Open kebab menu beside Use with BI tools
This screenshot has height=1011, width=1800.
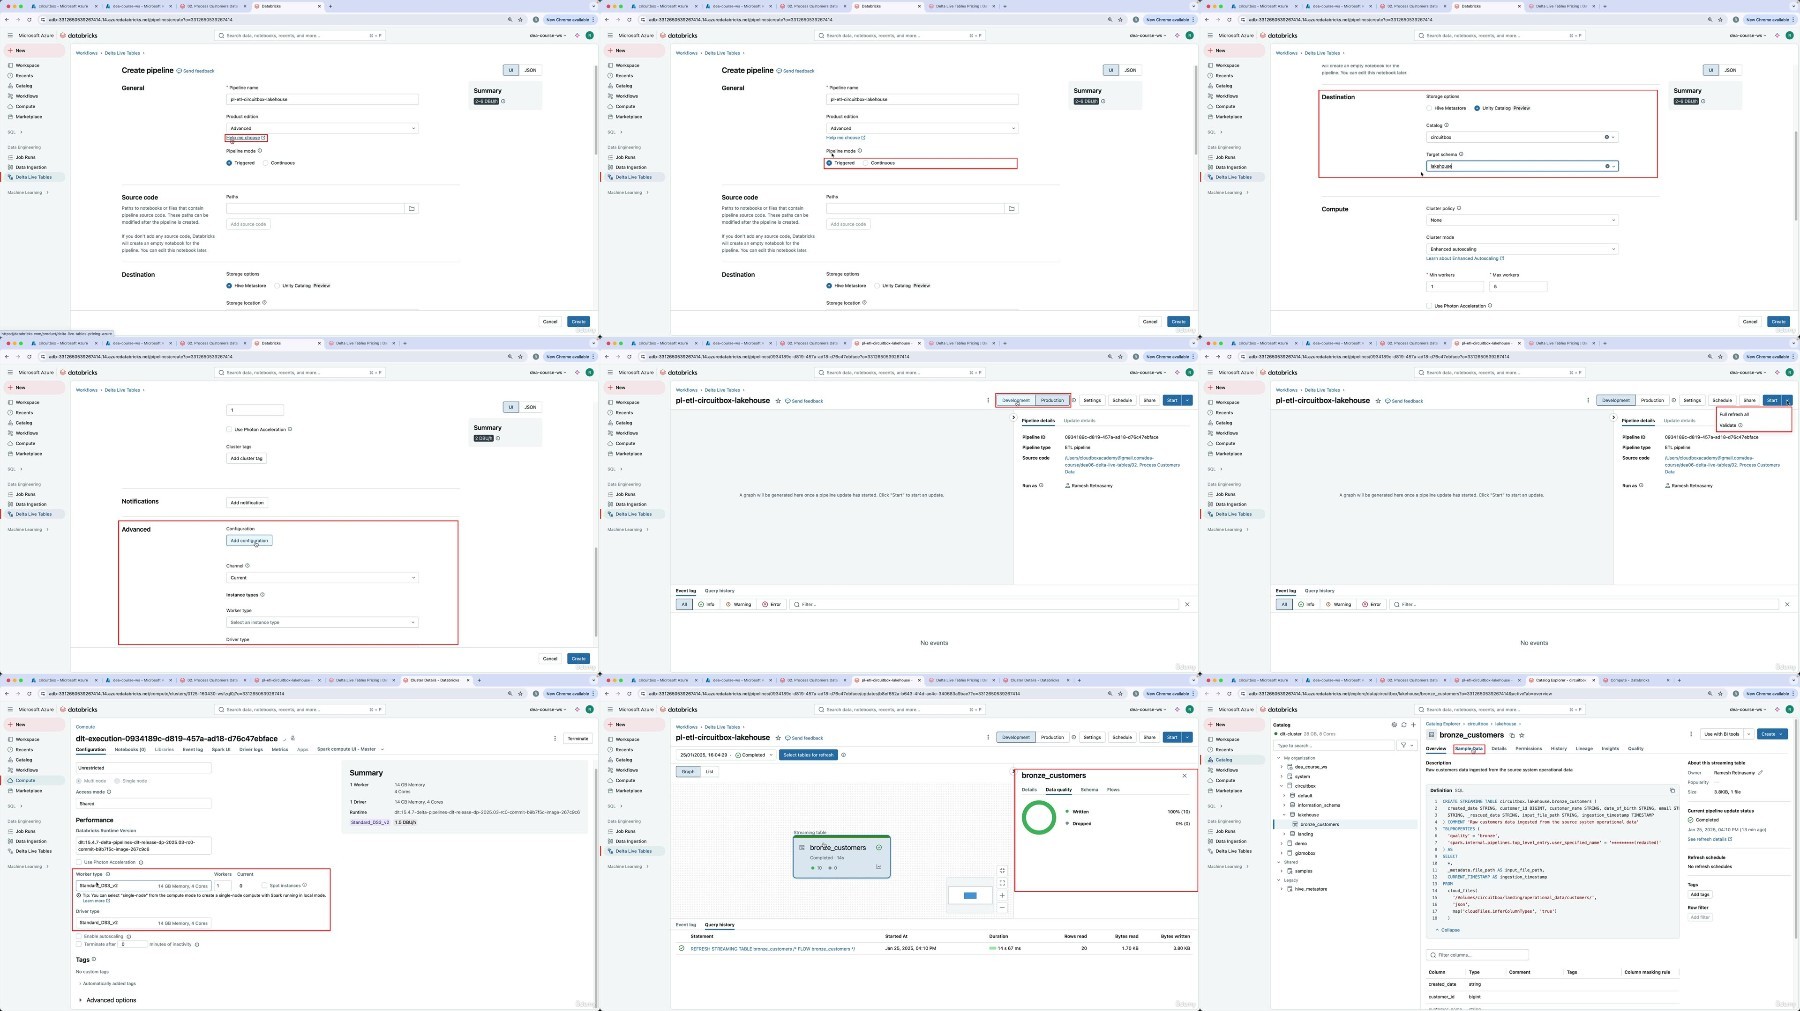[x=1693, y=734]
